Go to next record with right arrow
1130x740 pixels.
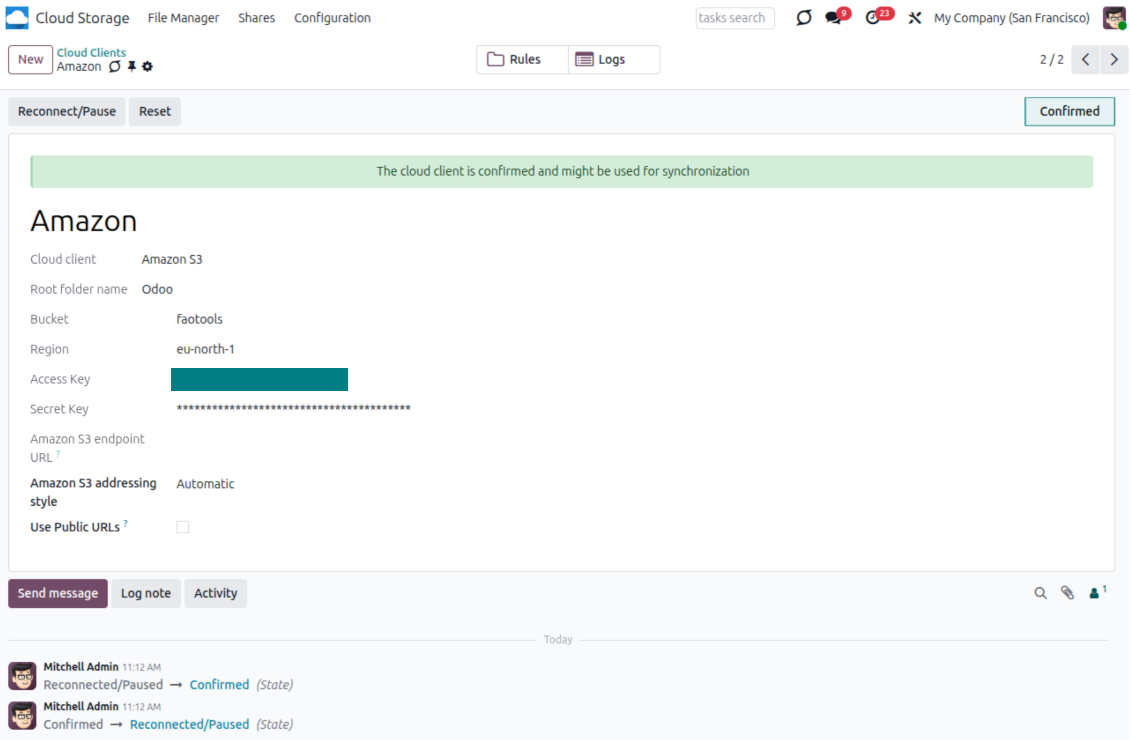point(1114,60)
